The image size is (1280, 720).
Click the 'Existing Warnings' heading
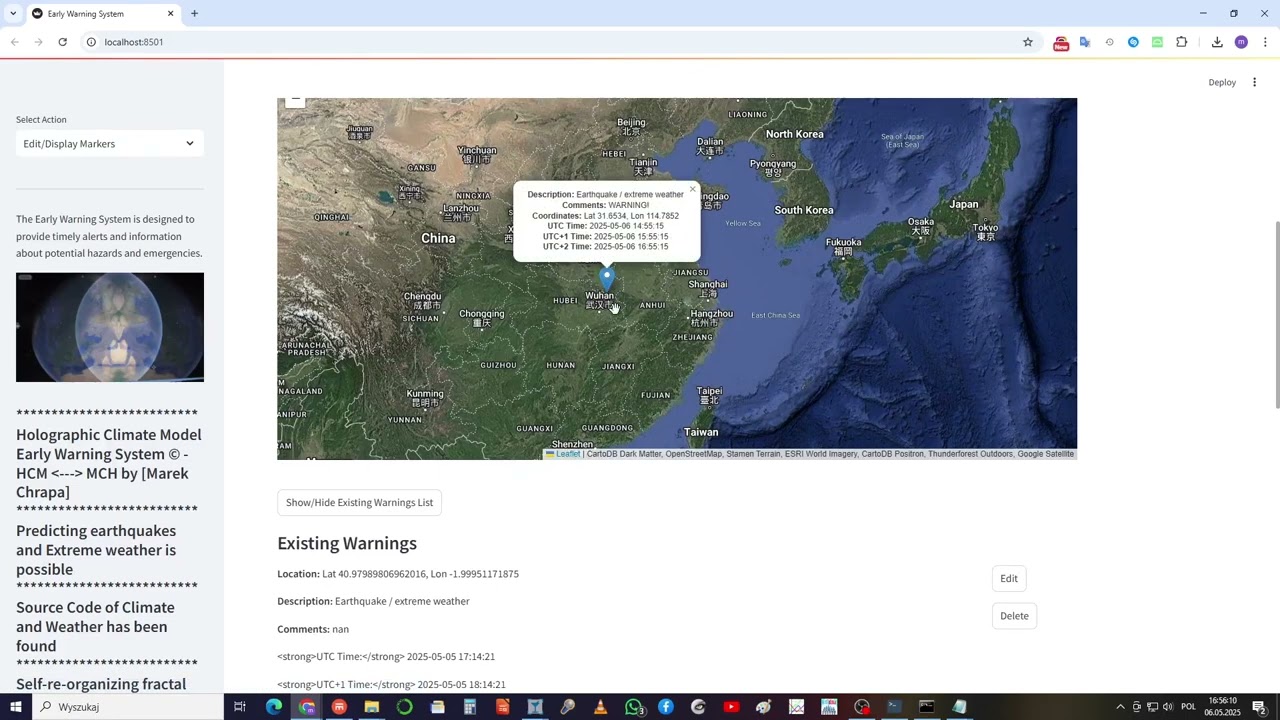coord(347,544)
